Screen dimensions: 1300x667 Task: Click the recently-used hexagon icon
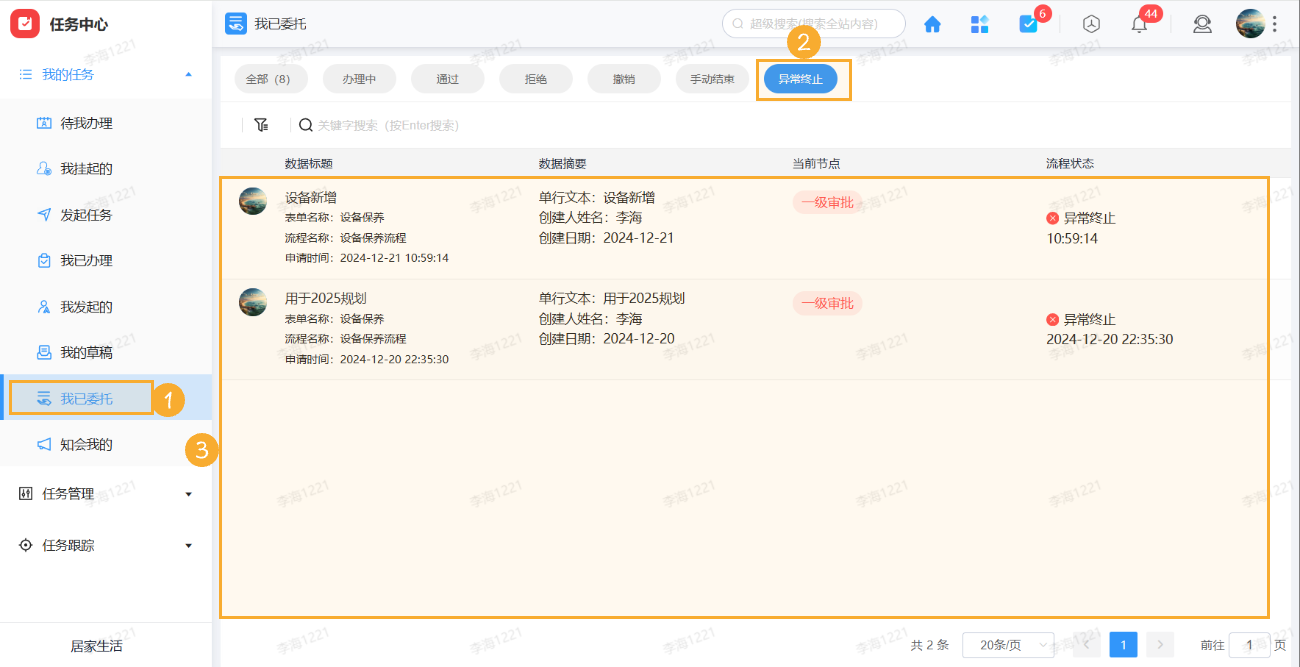tap(1090, 23)
